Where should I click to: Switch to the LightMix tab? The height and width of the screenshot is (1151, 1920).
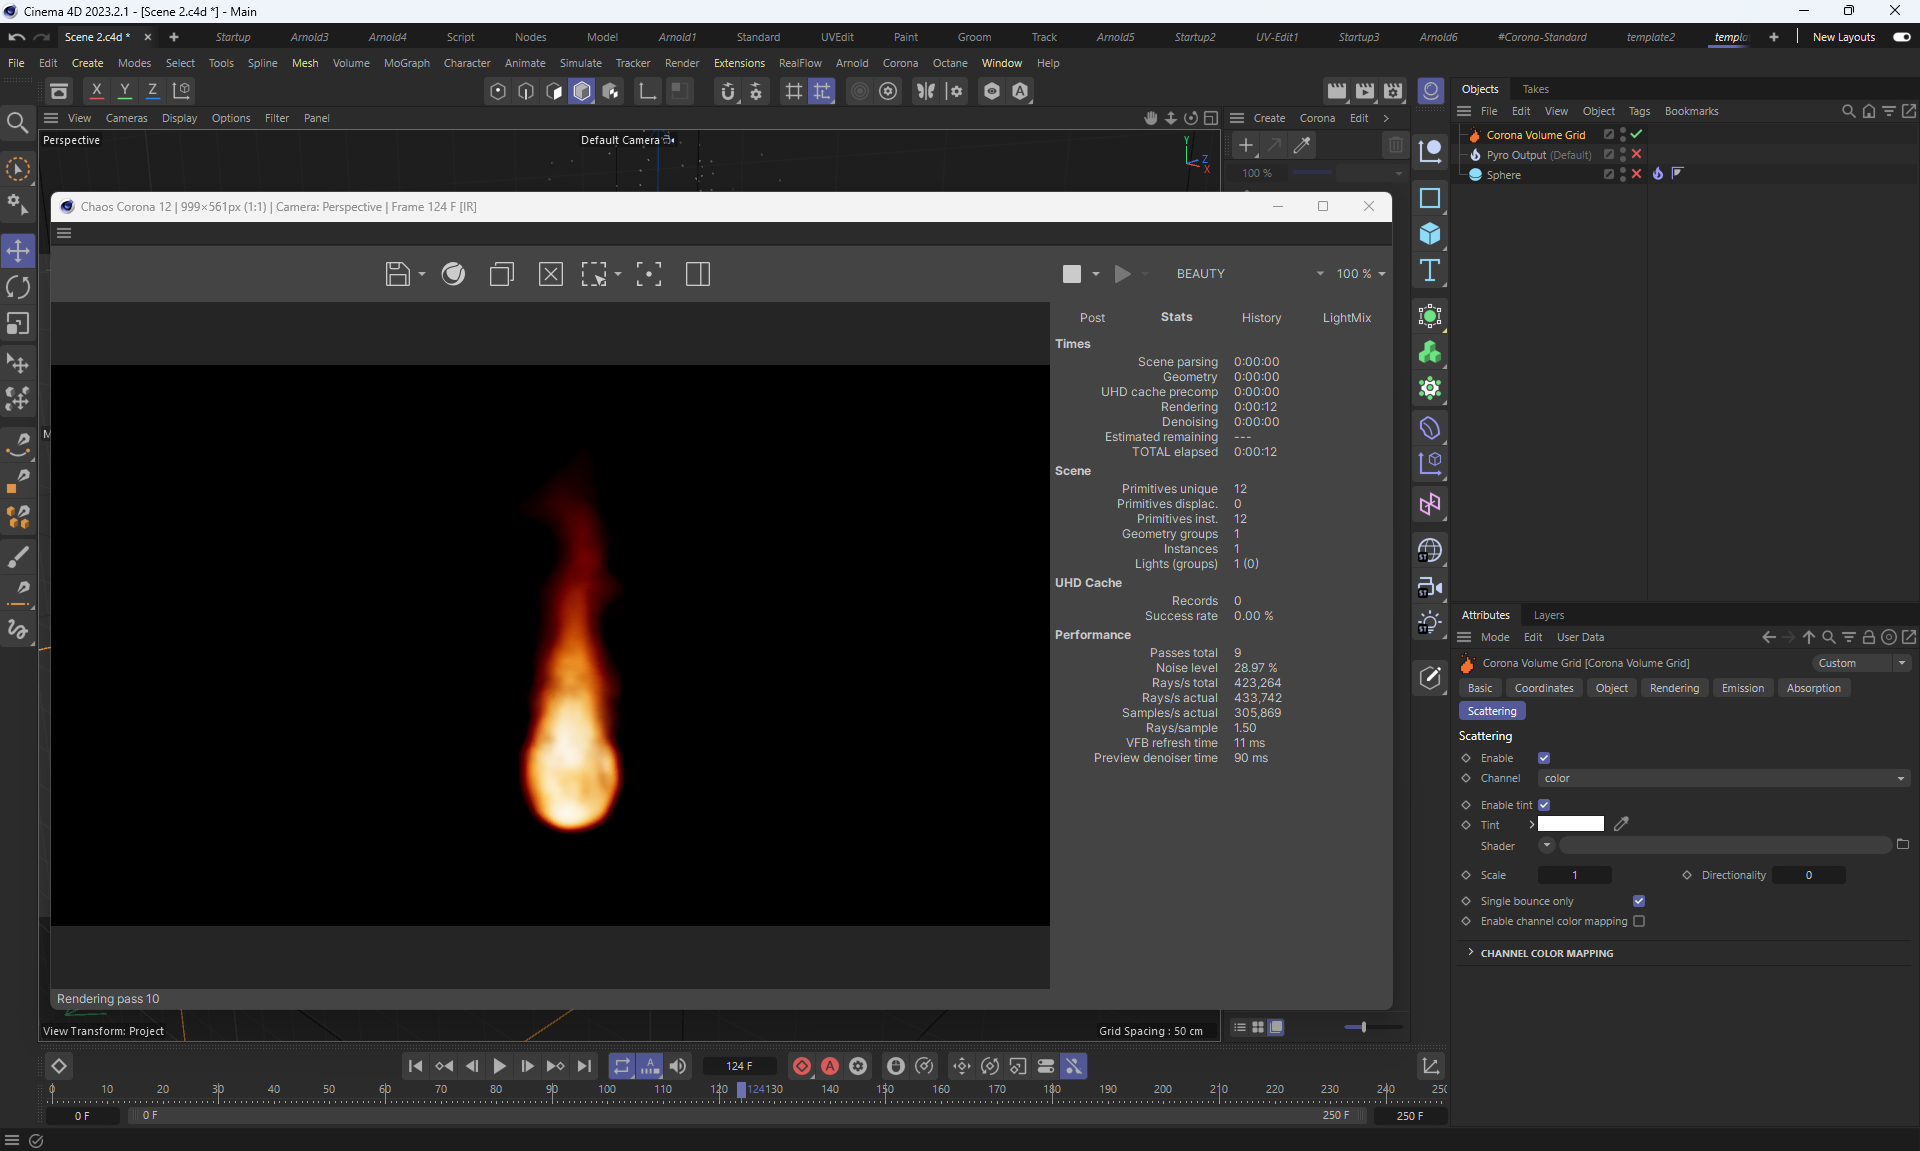click(1346, 318)
